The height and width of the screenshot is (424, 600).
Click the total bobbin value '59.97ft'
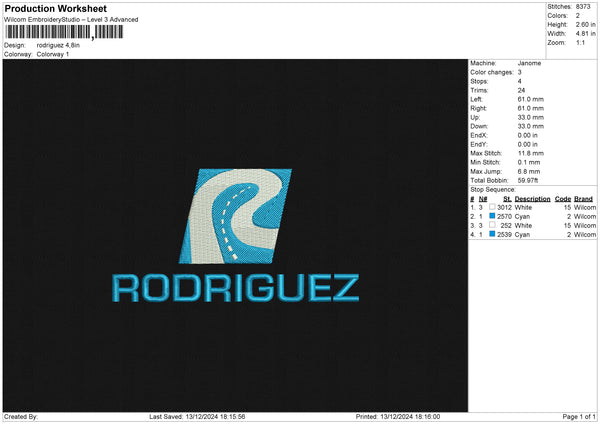tap(528, 180)
